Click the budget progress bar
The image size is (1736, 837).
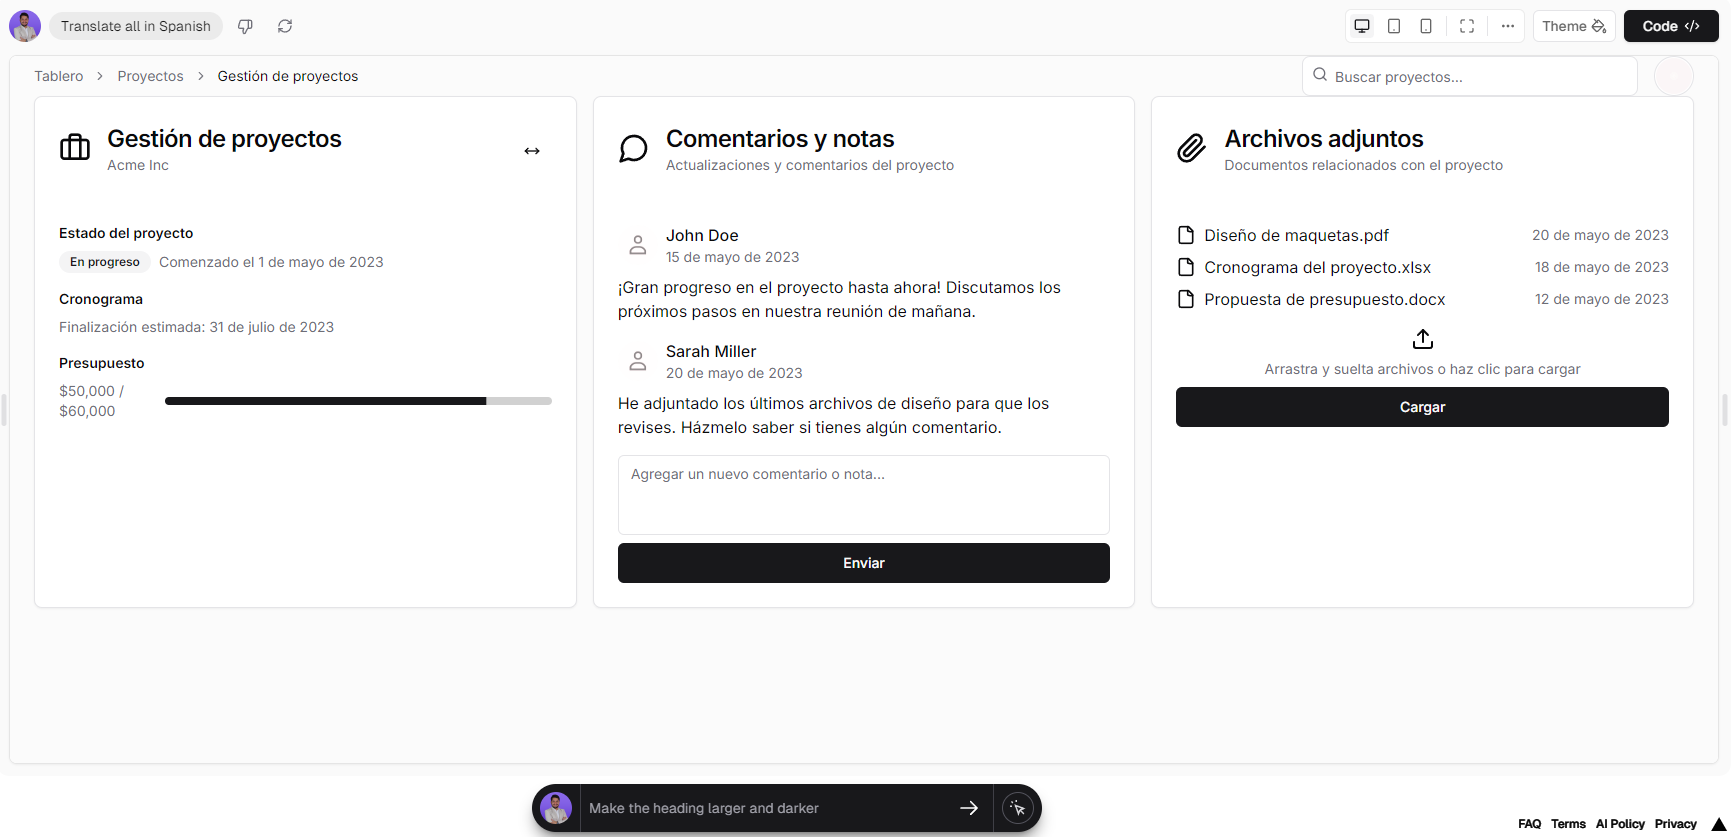358,401
